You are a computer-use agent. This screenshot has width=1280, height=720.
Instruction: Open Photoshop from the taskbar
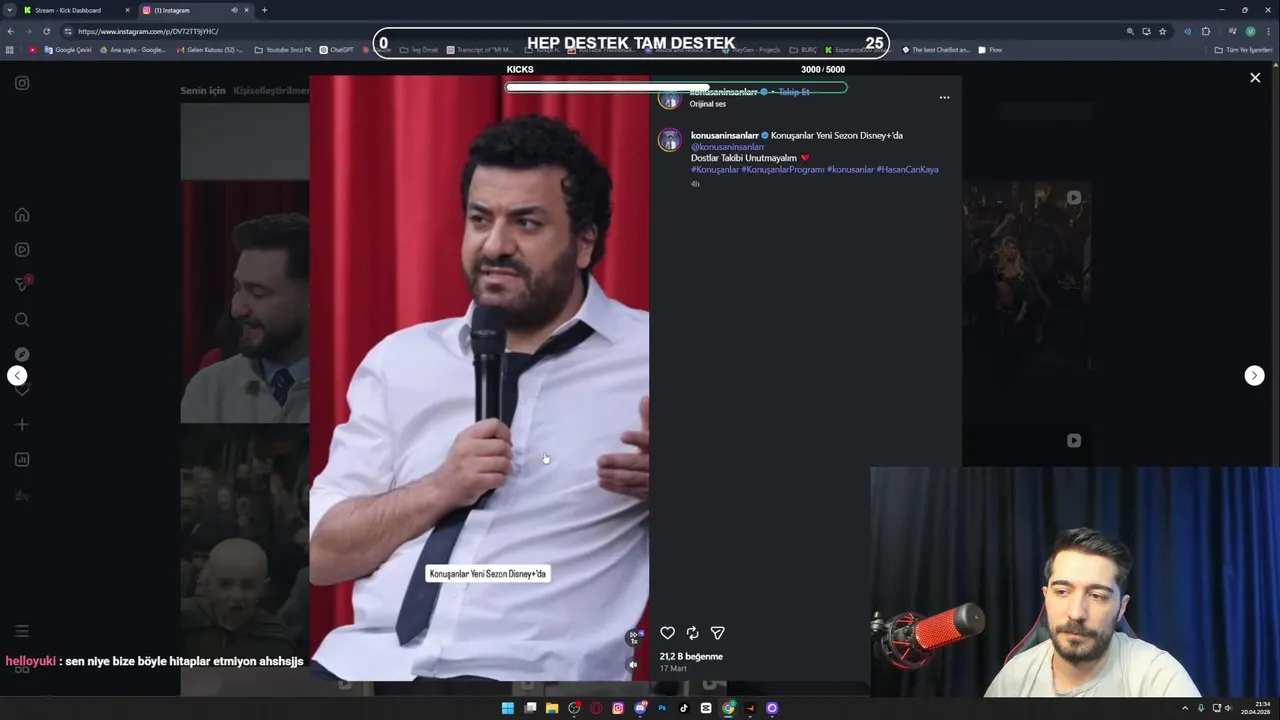tap(662, 708)
